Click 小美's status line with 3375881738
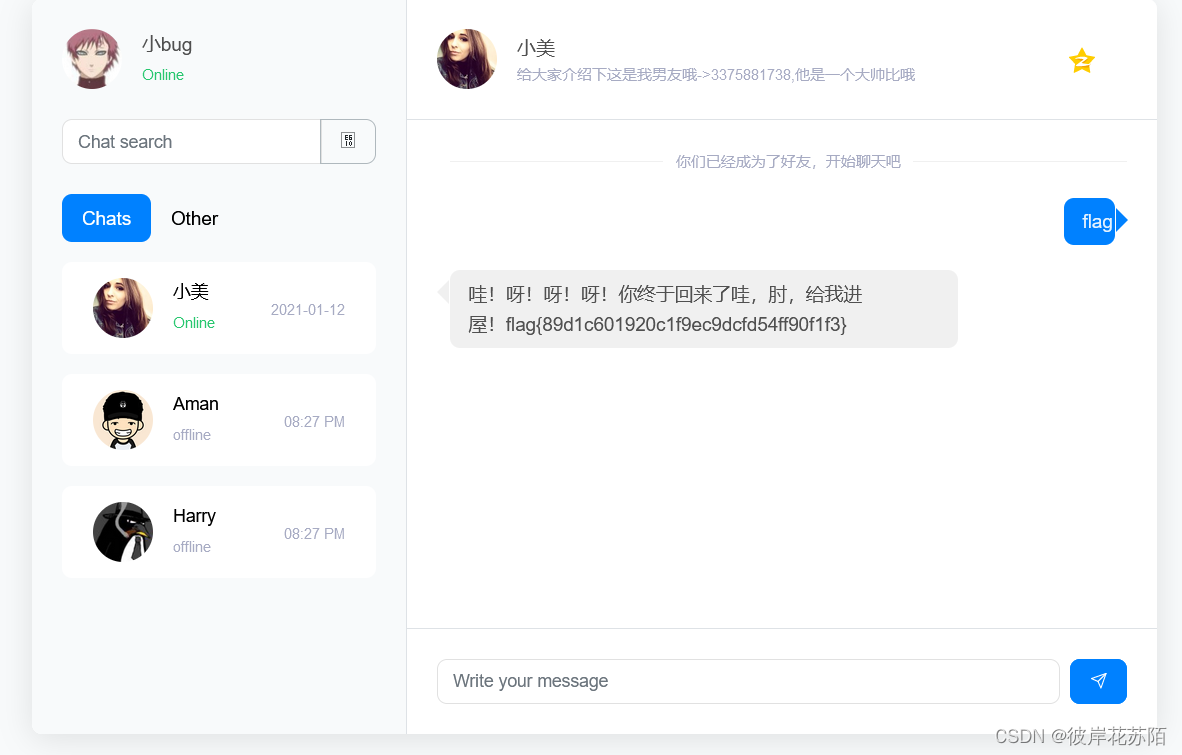1182x755 pixels. pyautogui.click(x=715, y=75)
